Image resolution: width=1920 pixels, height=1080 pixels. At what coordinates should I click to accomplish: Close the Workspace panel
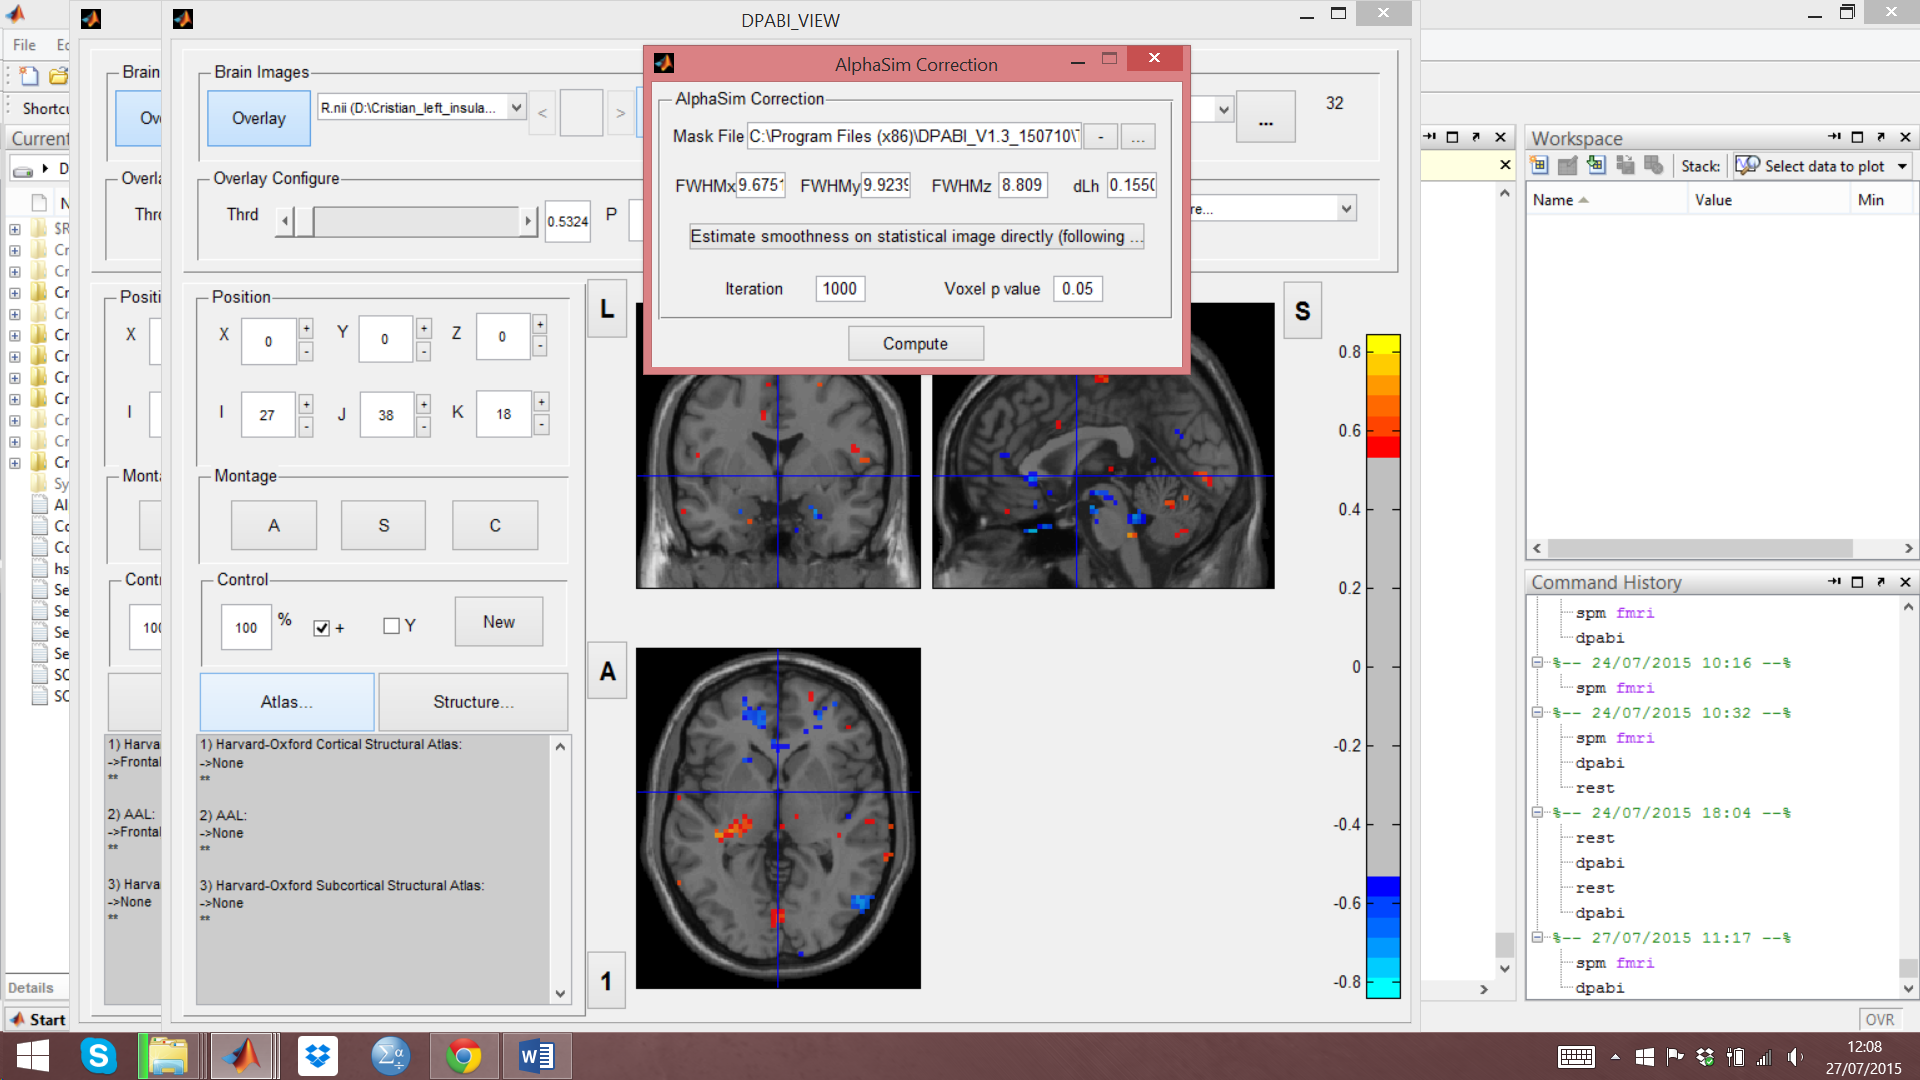coord(1905,137)
